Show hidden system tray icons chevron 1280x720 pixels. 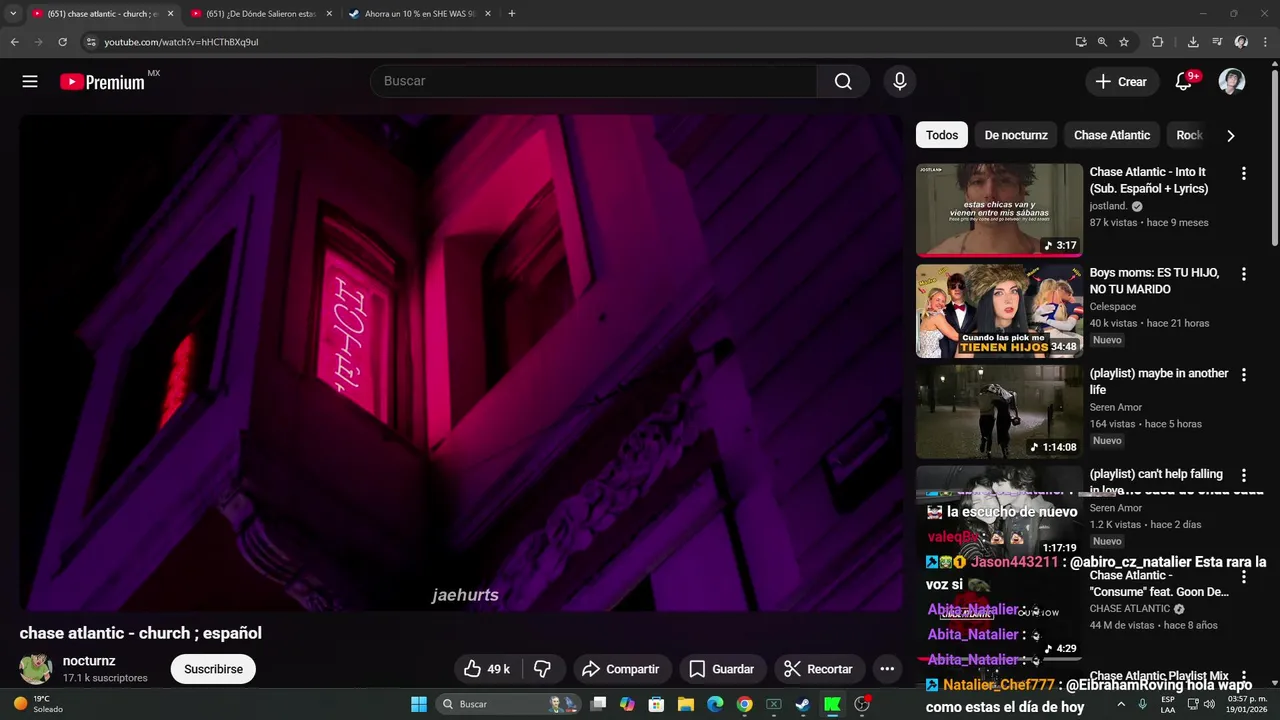1120,704
